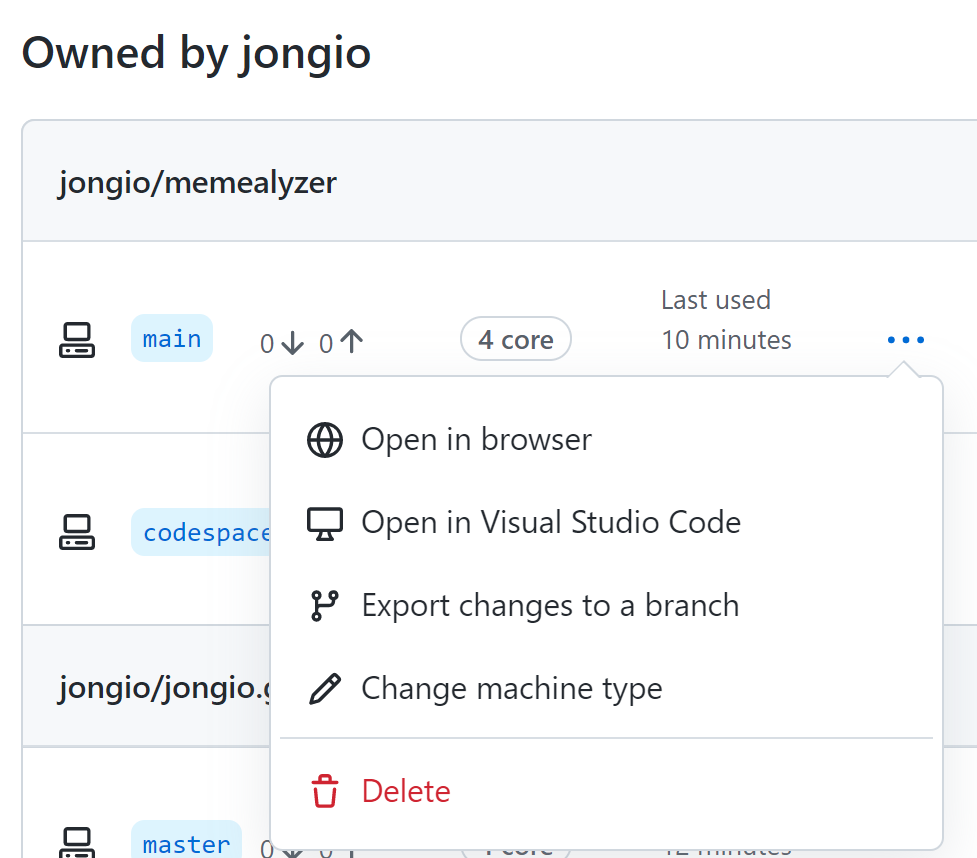Click the codespace computer icon next to master
977x858 pixels.
77,844
